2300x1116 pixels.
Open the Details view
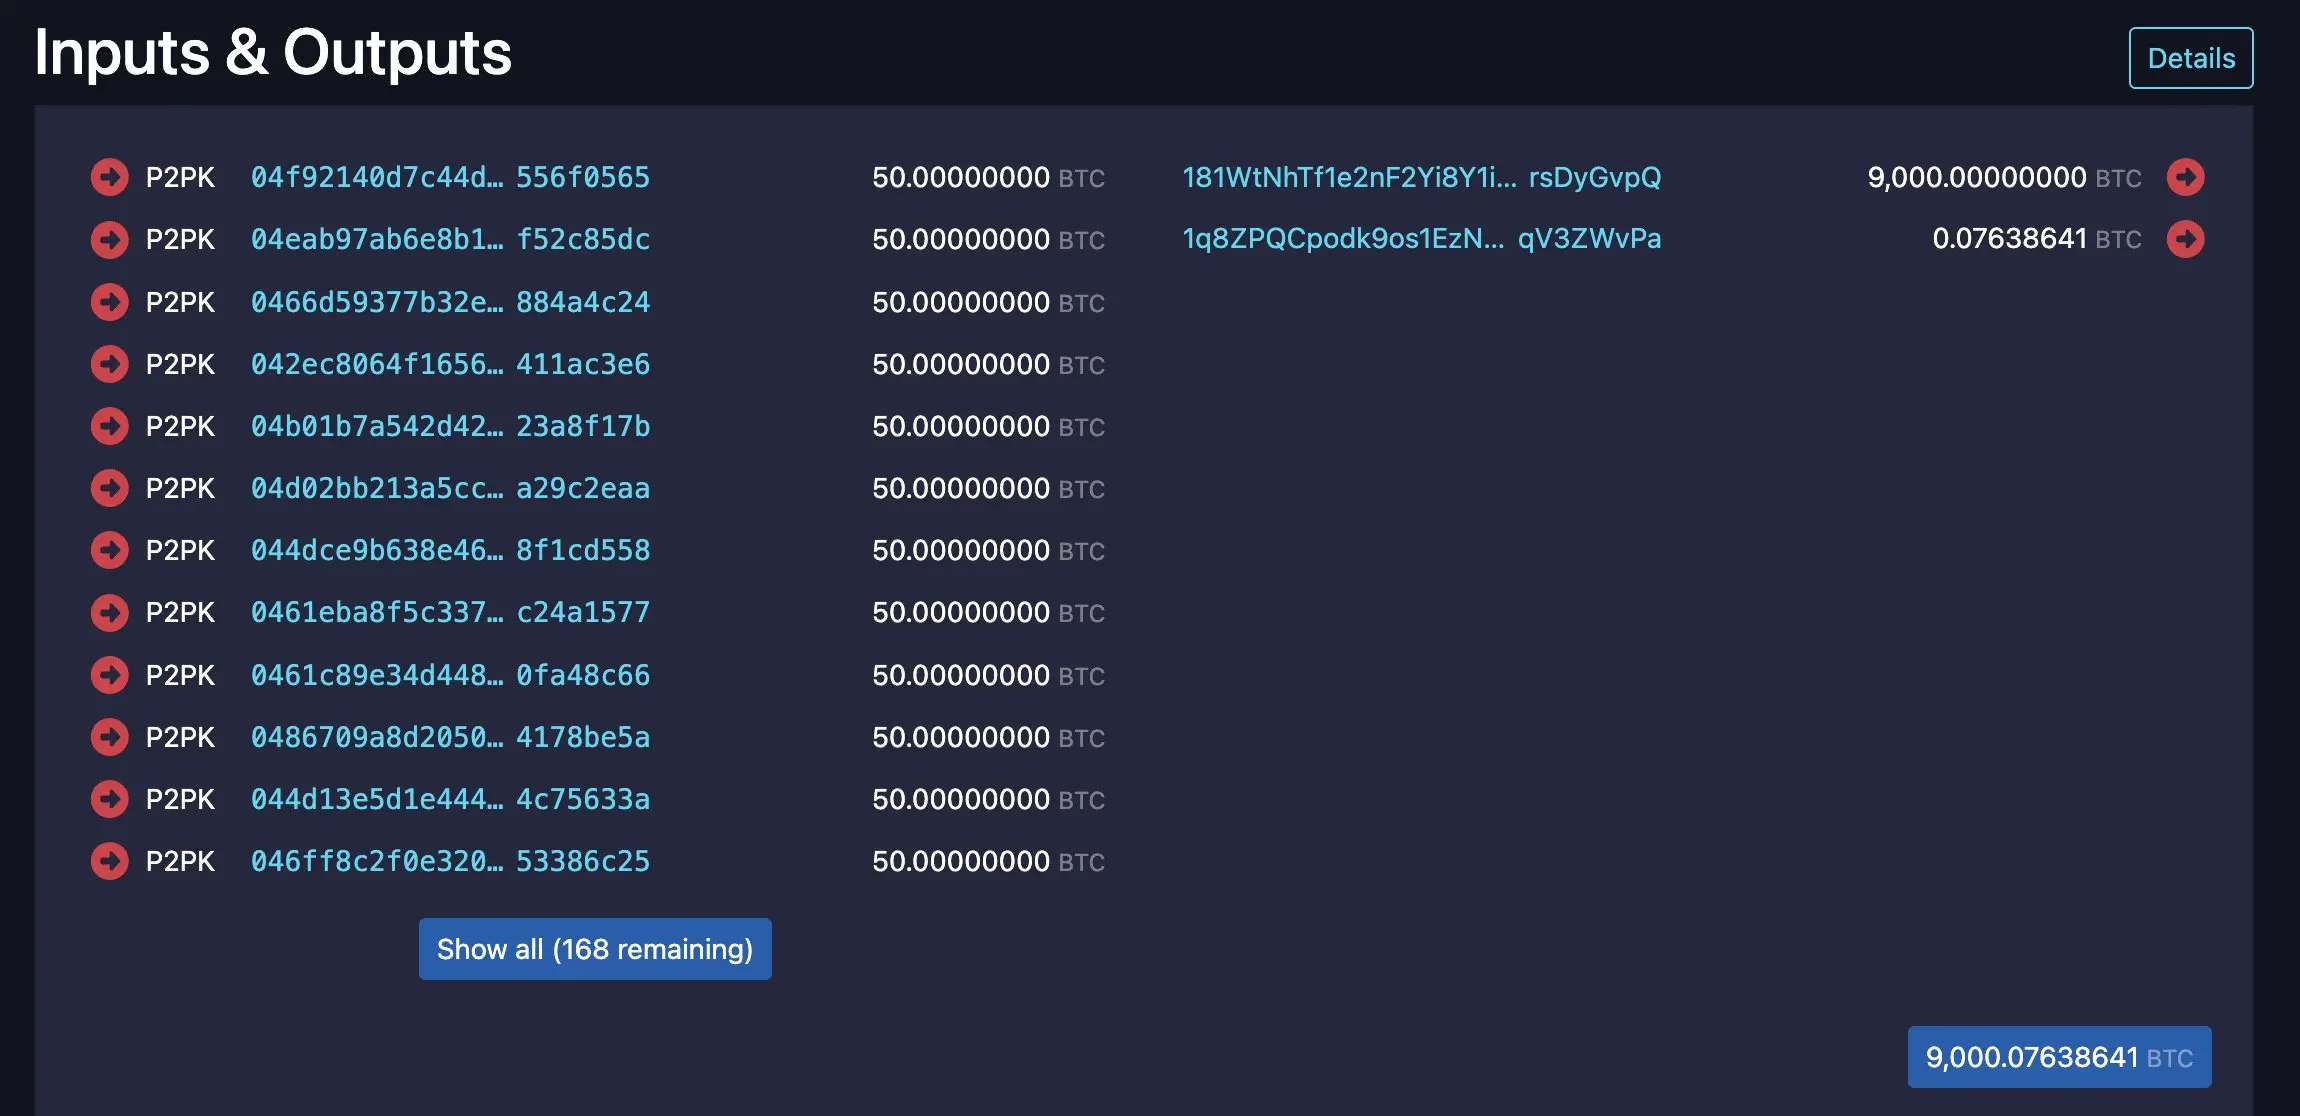click(x=2190, y=57)
